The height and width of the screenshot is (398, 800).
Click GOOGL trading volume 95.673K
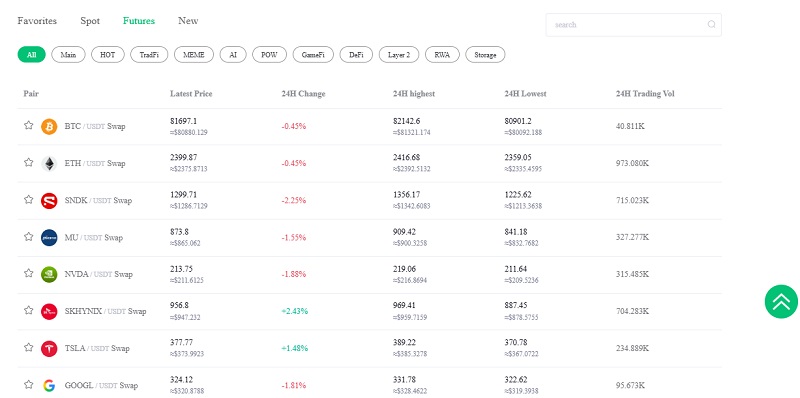point(631,385)
